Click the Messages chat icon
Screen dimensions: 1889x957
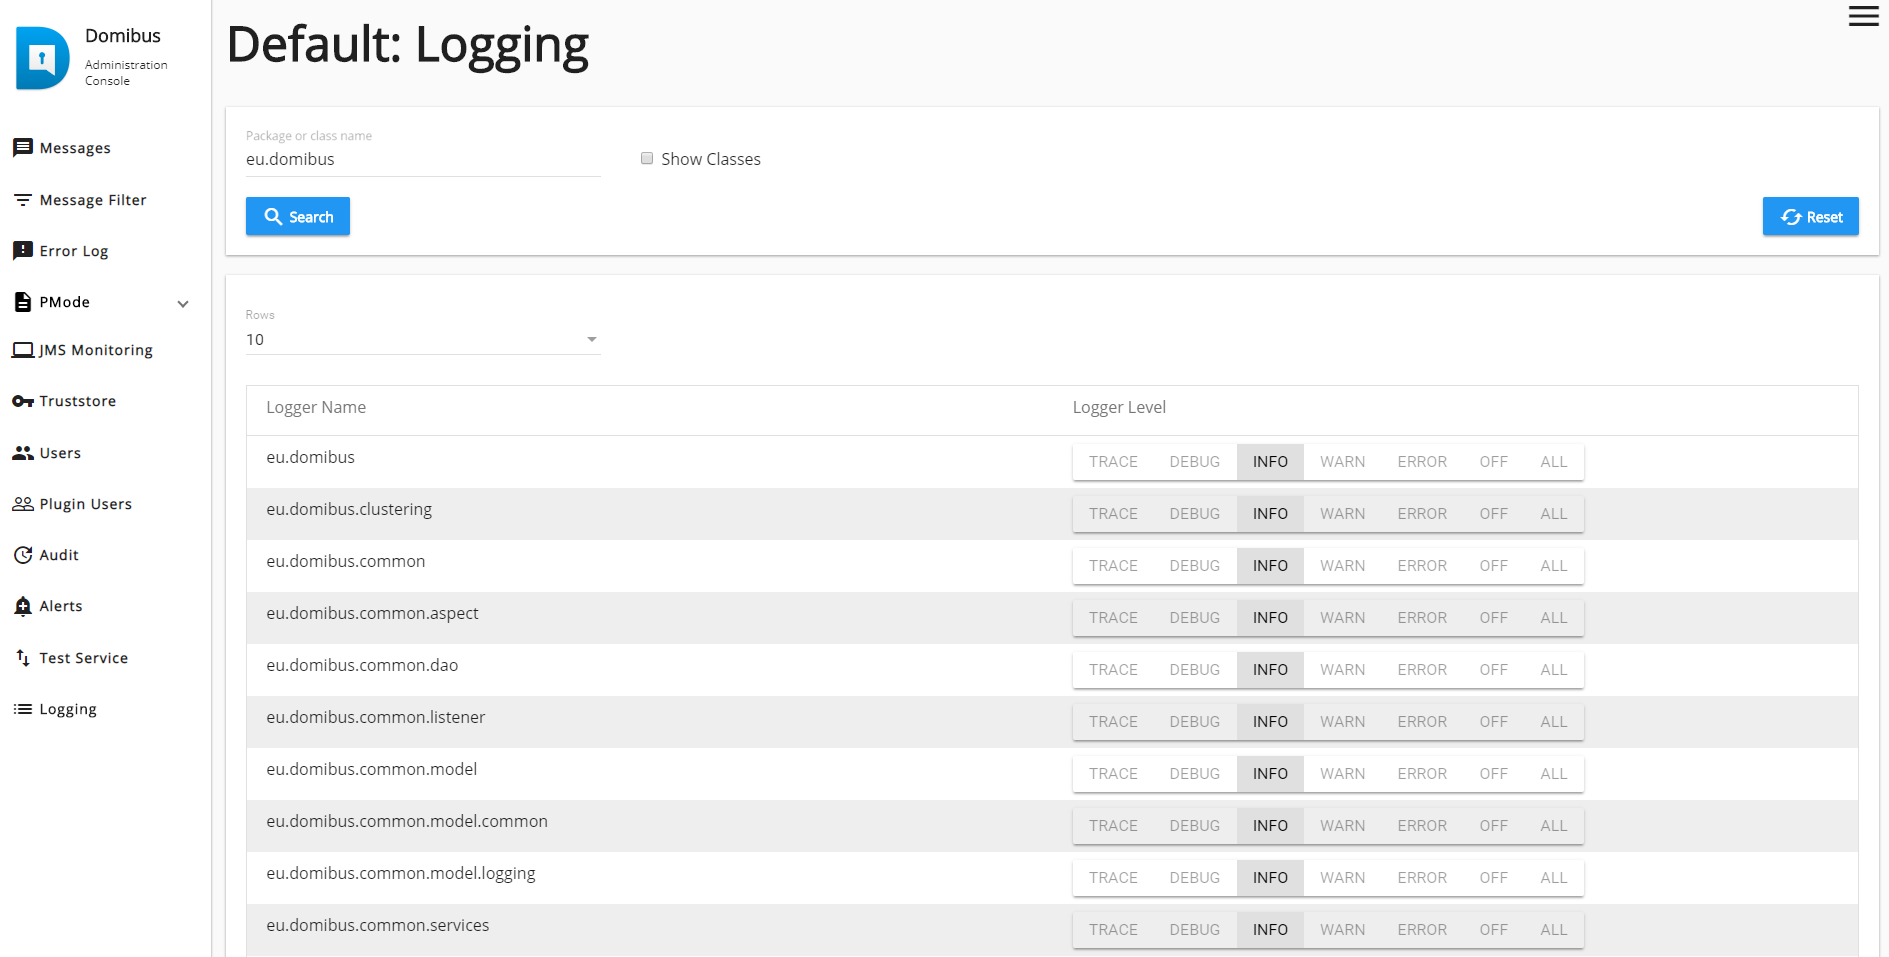[x=23, y=148]
